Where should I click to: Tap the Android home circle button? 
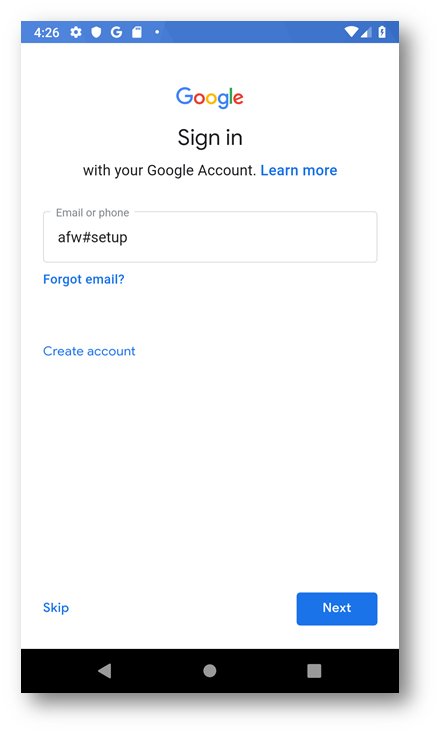pos(209,670)
